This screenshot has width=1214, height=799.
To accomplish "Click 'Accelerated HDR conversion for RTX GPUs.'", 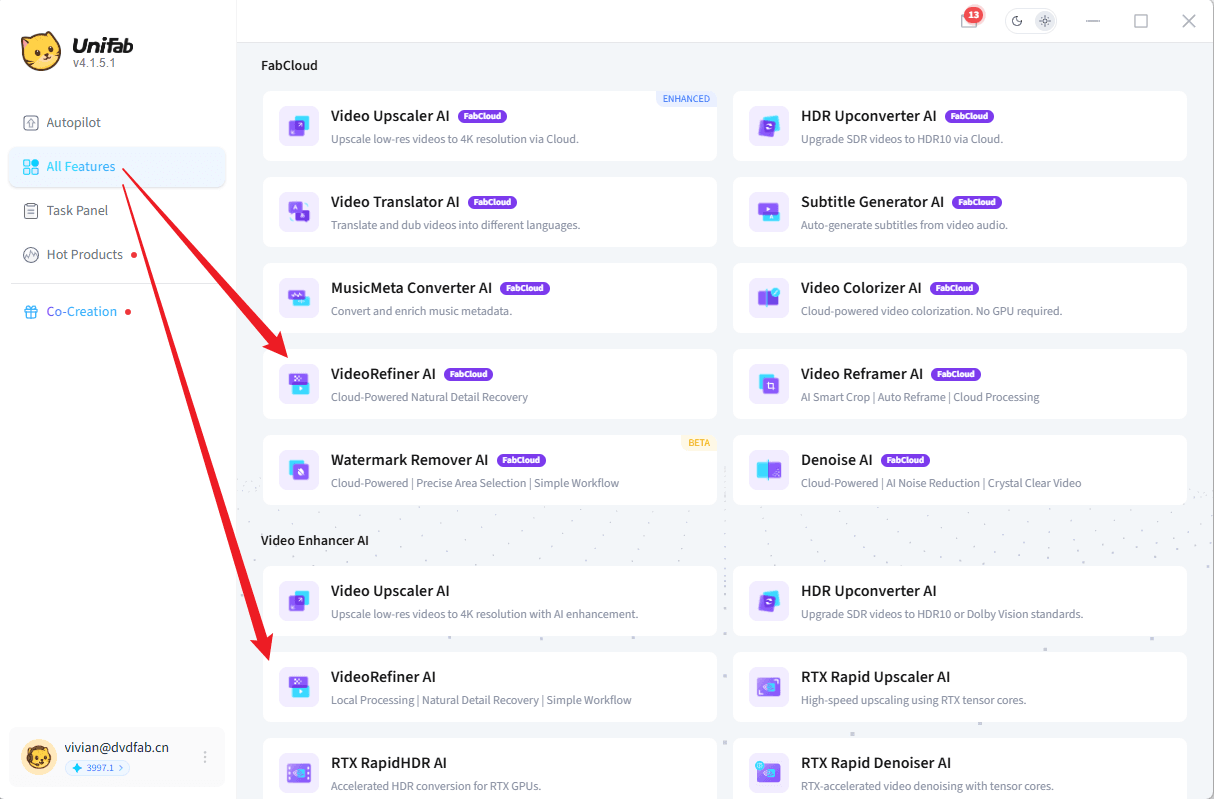I will tap(436, 786).
